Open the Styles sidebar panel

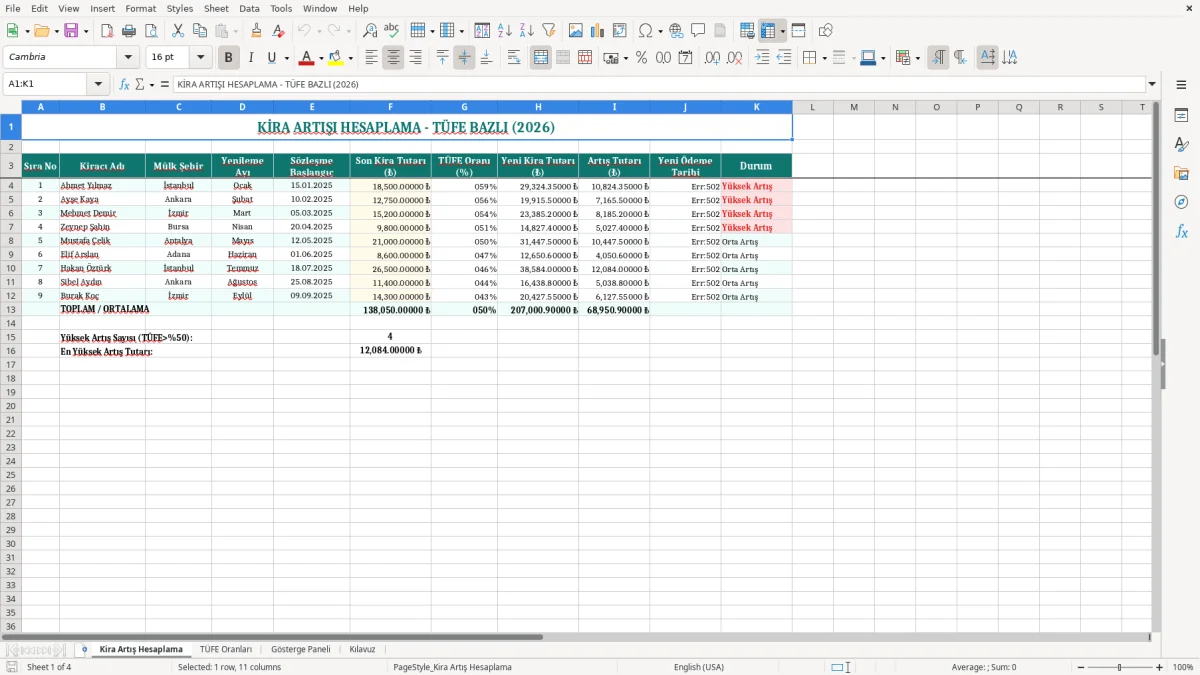click(x=1181, y=144)
